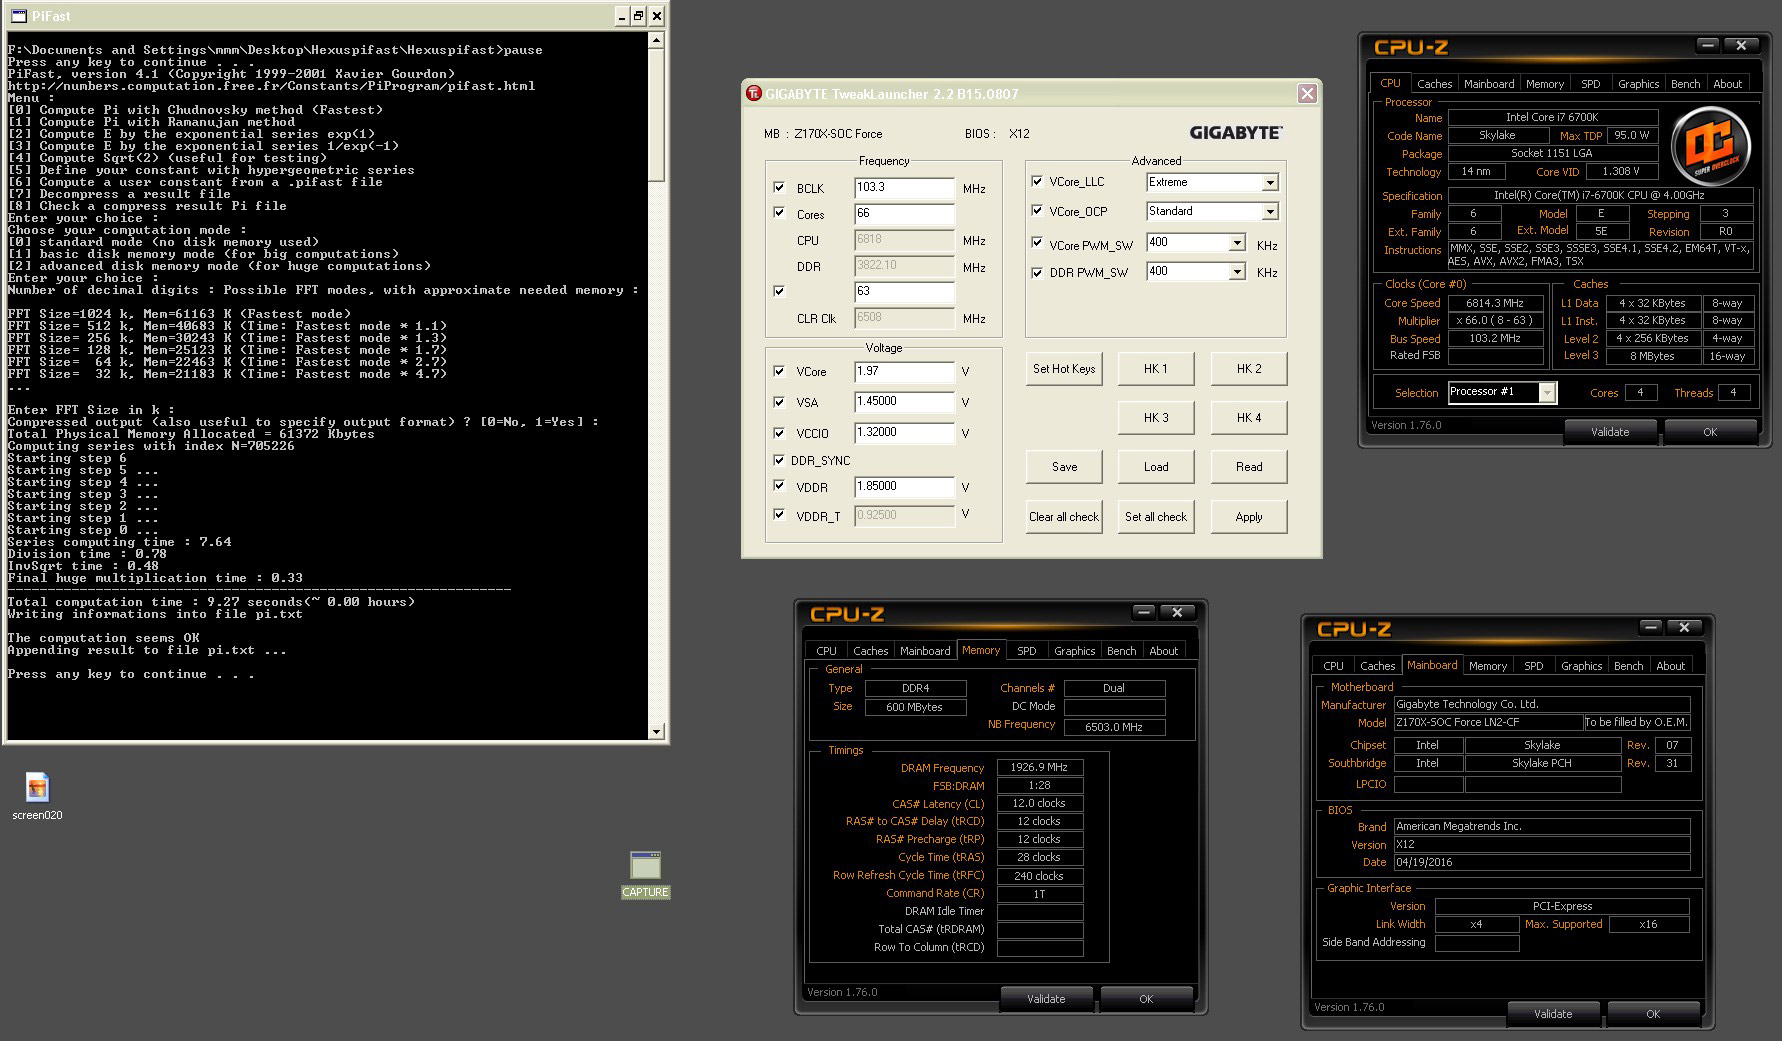Viewport: 1782px width, 1041px height.
Task: Click the PiFast window title bar icon
Action: click(18, 16)
